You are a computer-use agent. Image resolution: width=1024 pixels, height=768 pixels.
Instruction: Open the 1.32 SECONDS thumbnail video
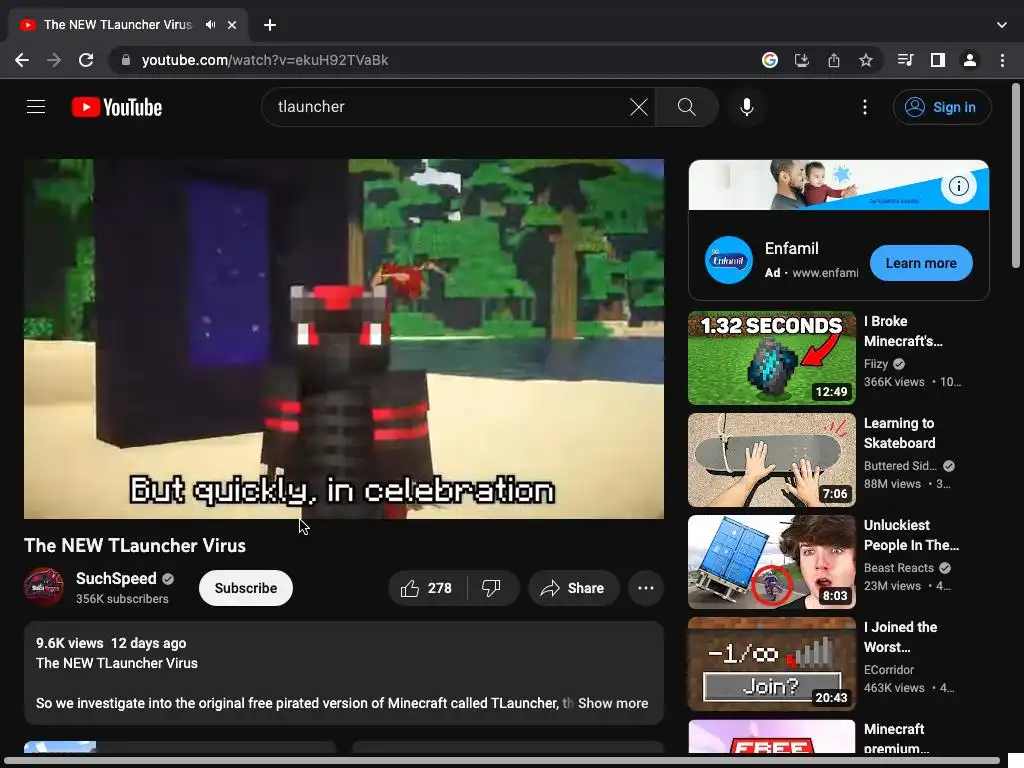pyautogui.click(x=772, y=358)
